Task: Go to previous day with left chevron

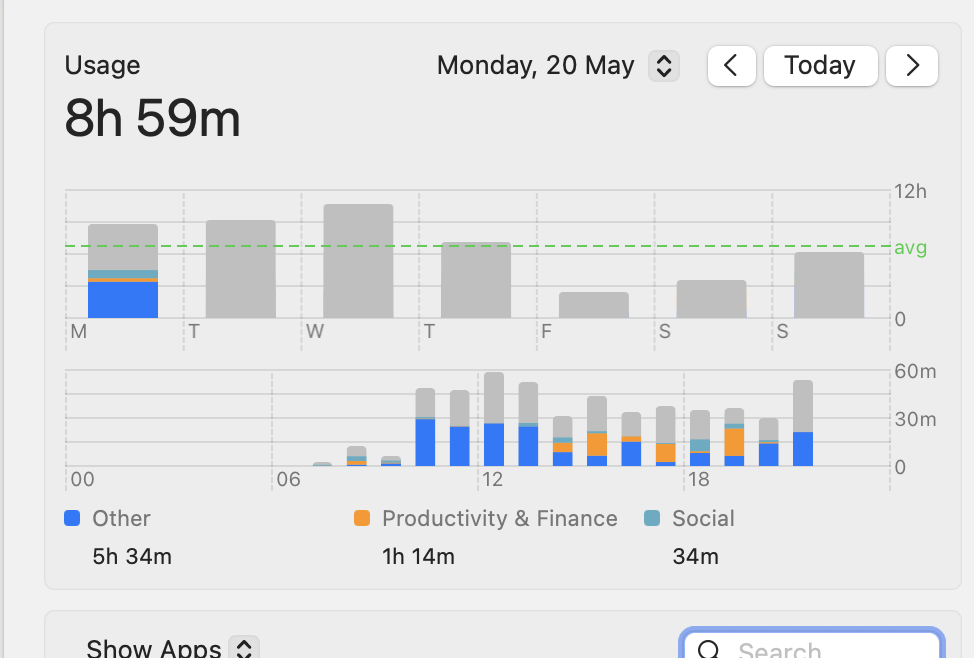Action: pyautogui.click(x=731, y=66)
